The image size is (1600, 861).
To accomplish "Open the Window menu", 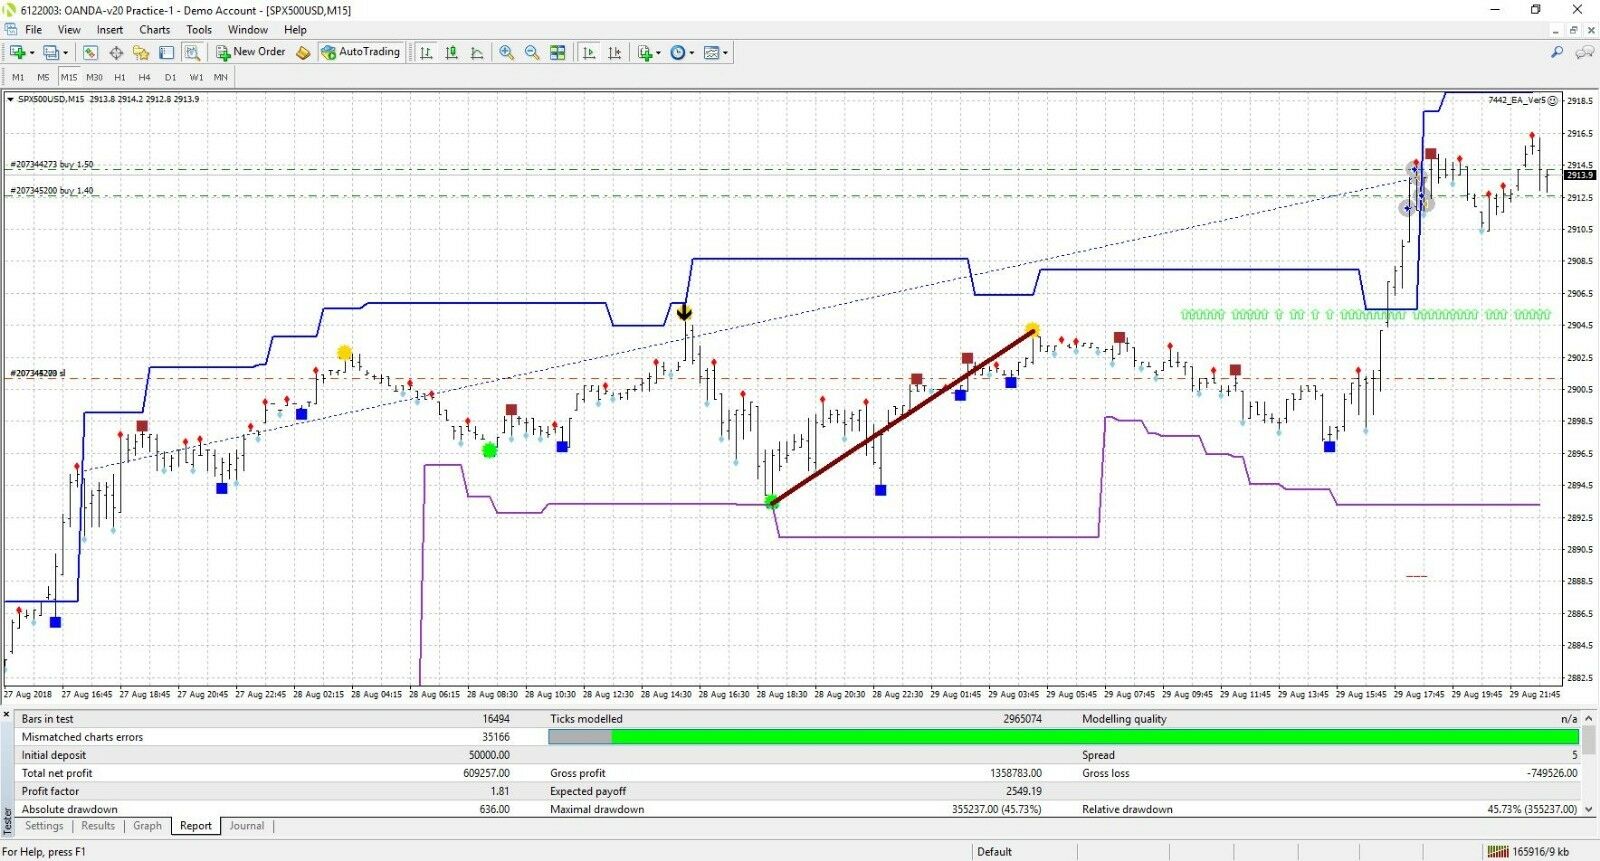I will pos(248,30).
